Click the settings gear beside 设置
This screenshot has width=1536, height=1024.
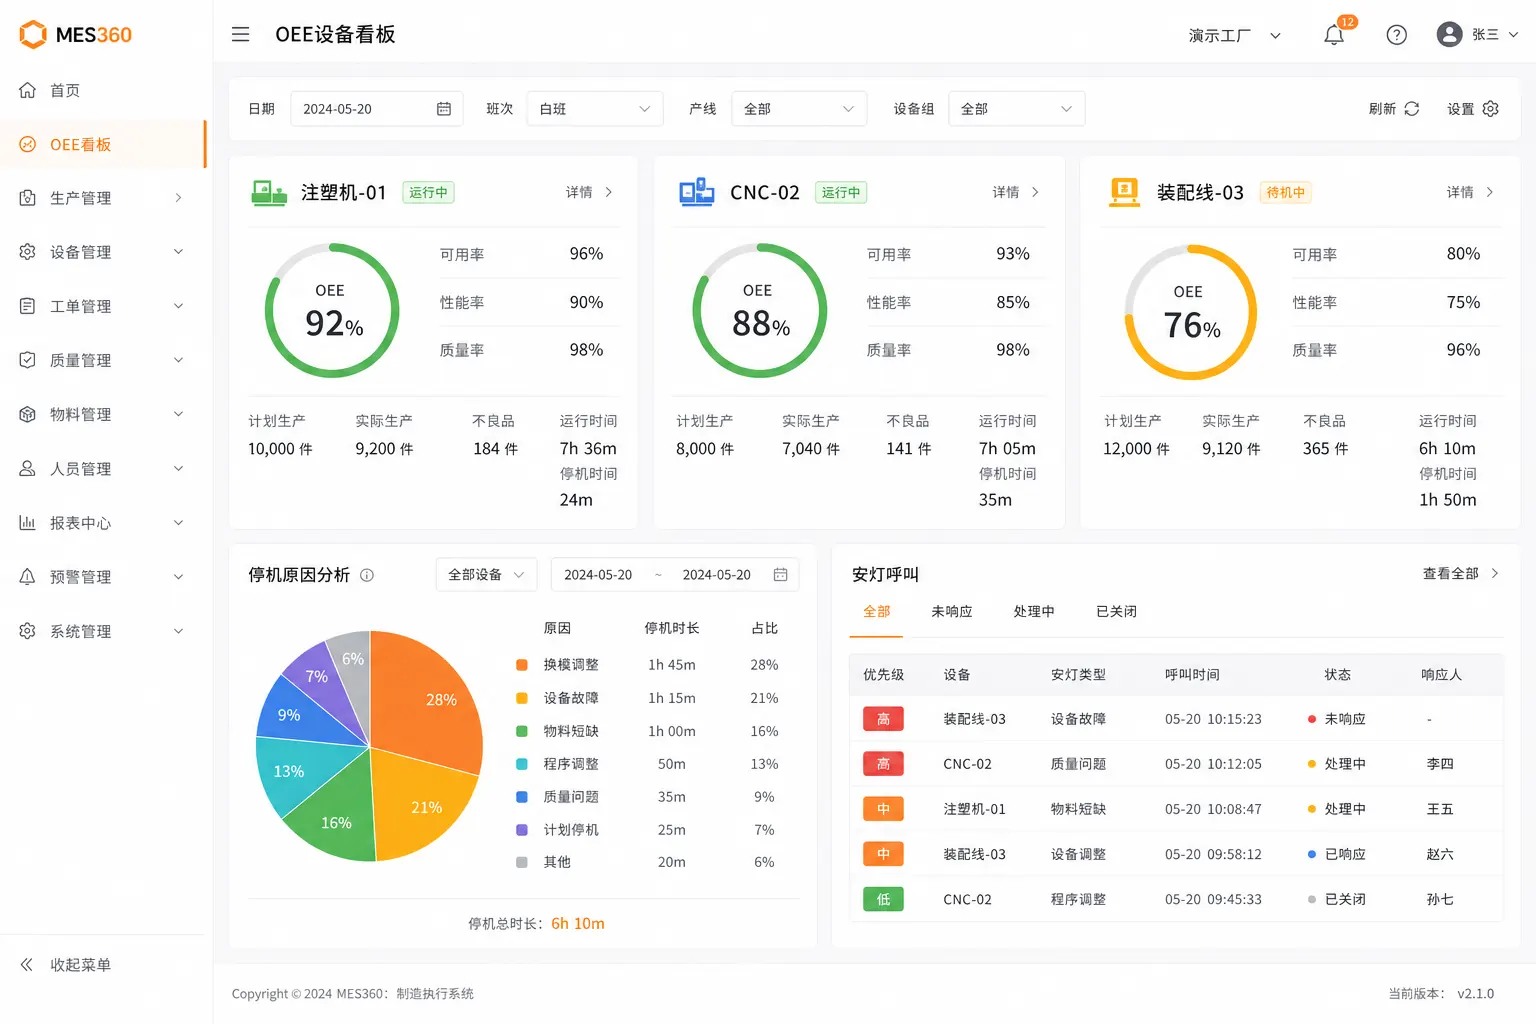point(1491,109)
